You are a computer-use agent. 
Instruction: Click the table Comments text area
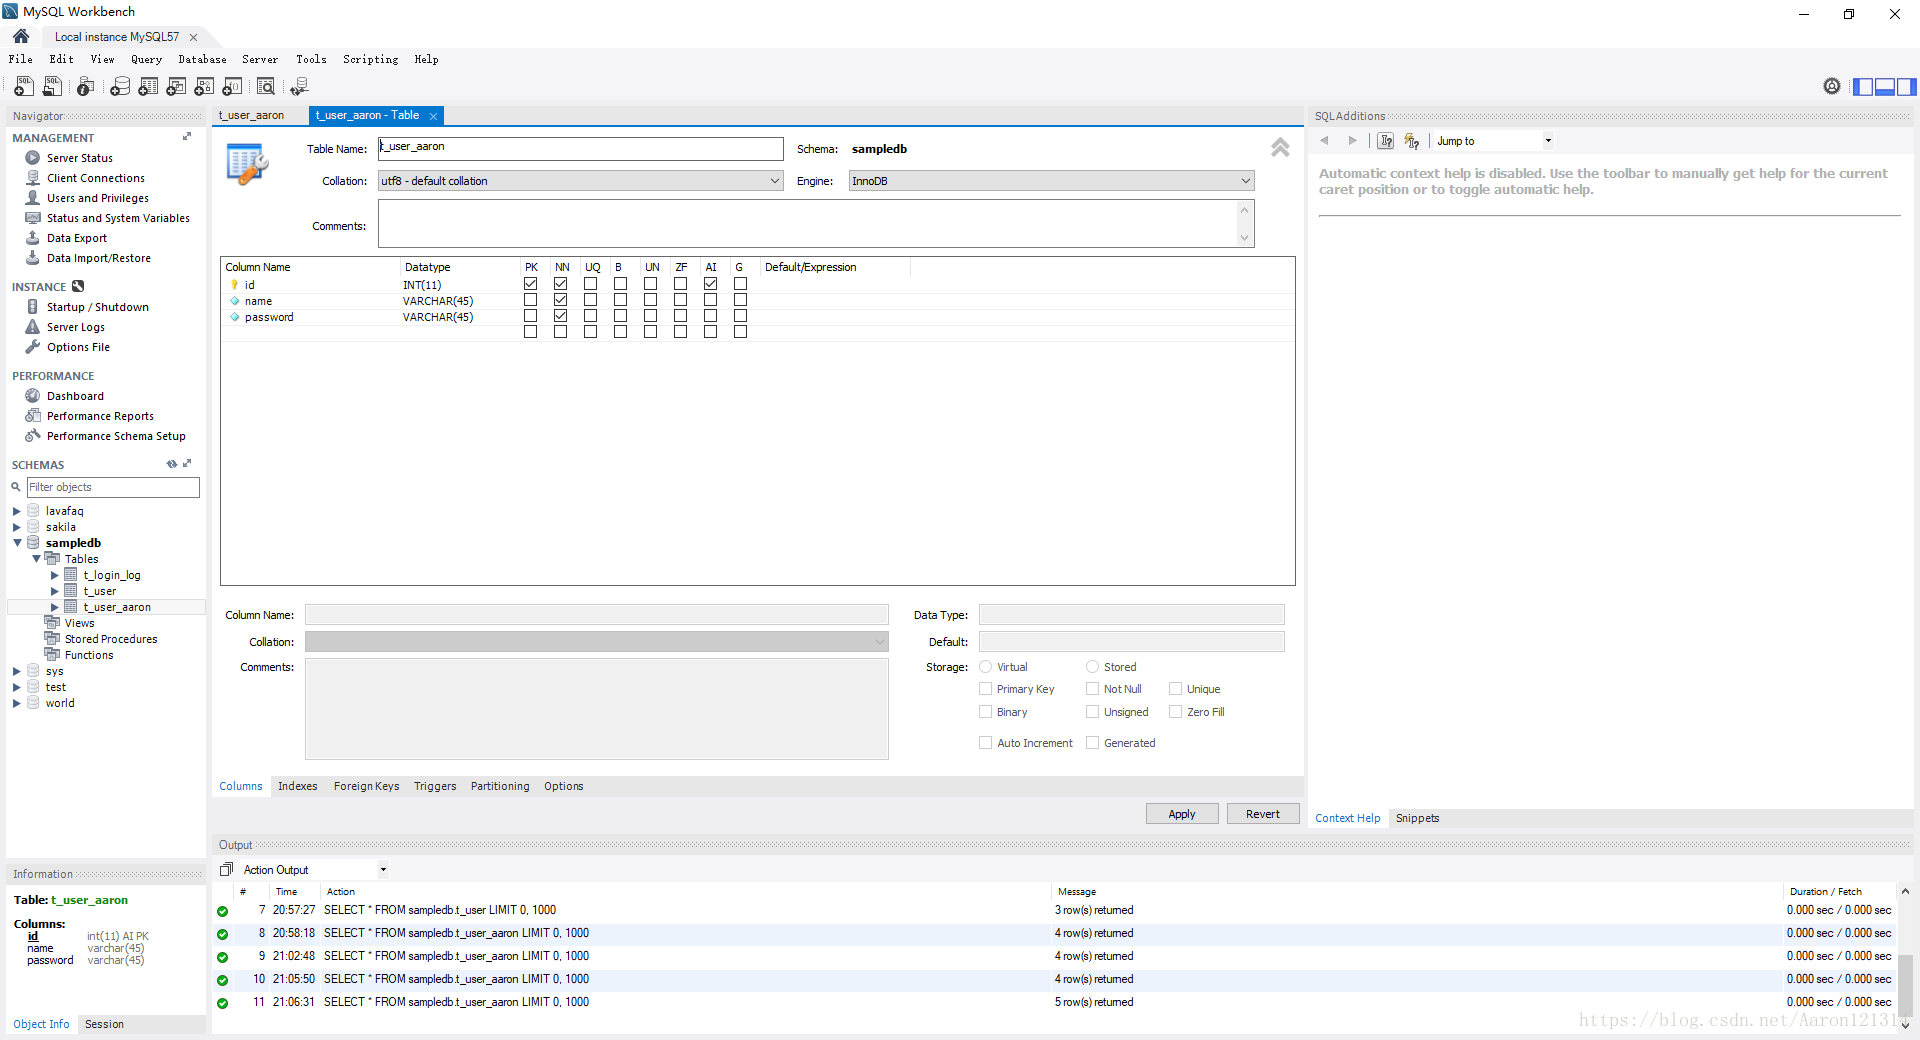(816, 224)
